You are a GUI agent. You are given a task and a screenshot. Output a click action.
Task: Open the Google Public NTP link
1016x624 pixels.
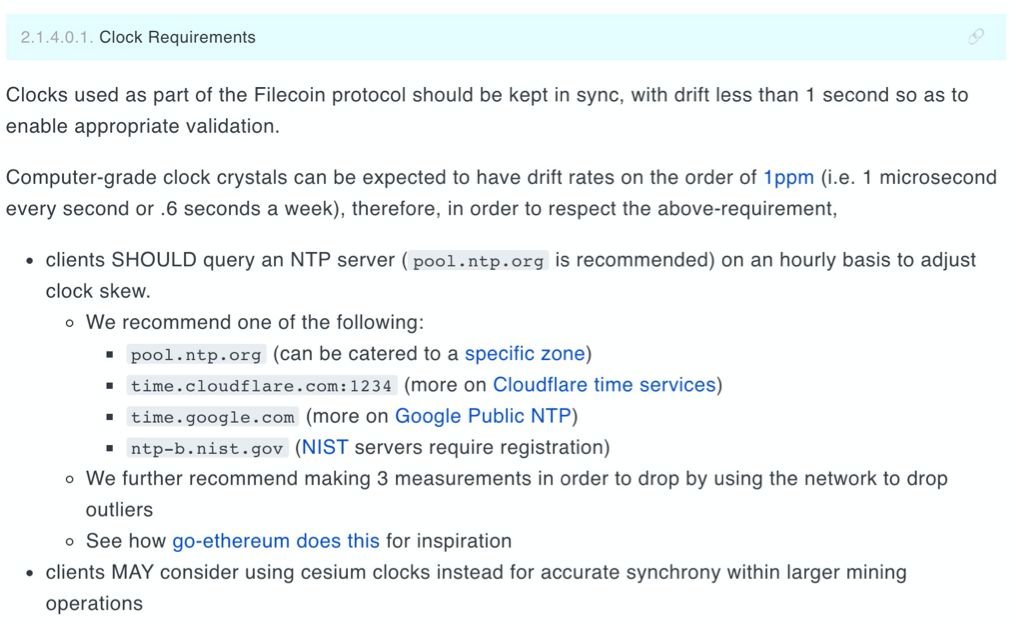(x=483, y=416)
